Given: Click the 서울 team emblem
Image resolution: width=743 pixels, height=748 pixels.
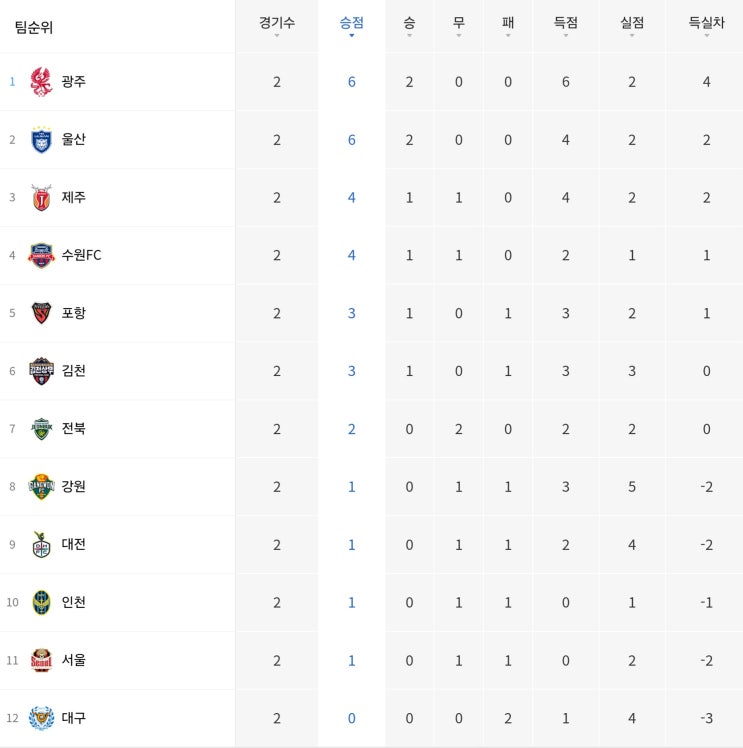Looking at the screenshot, I should point(41,660).
